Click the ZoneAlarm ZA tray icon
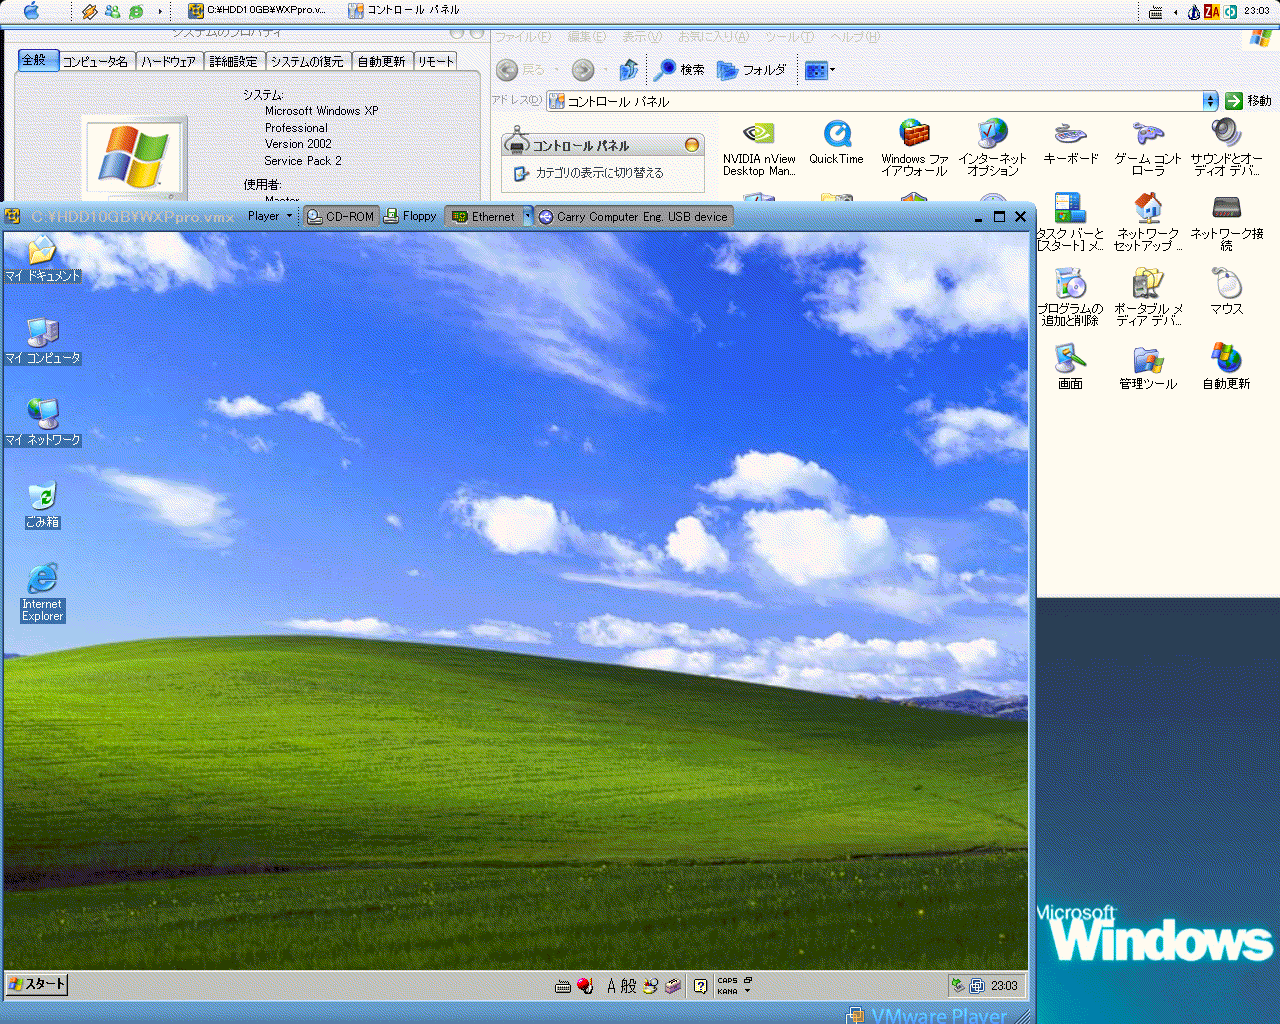 [x=1212, y=11]
